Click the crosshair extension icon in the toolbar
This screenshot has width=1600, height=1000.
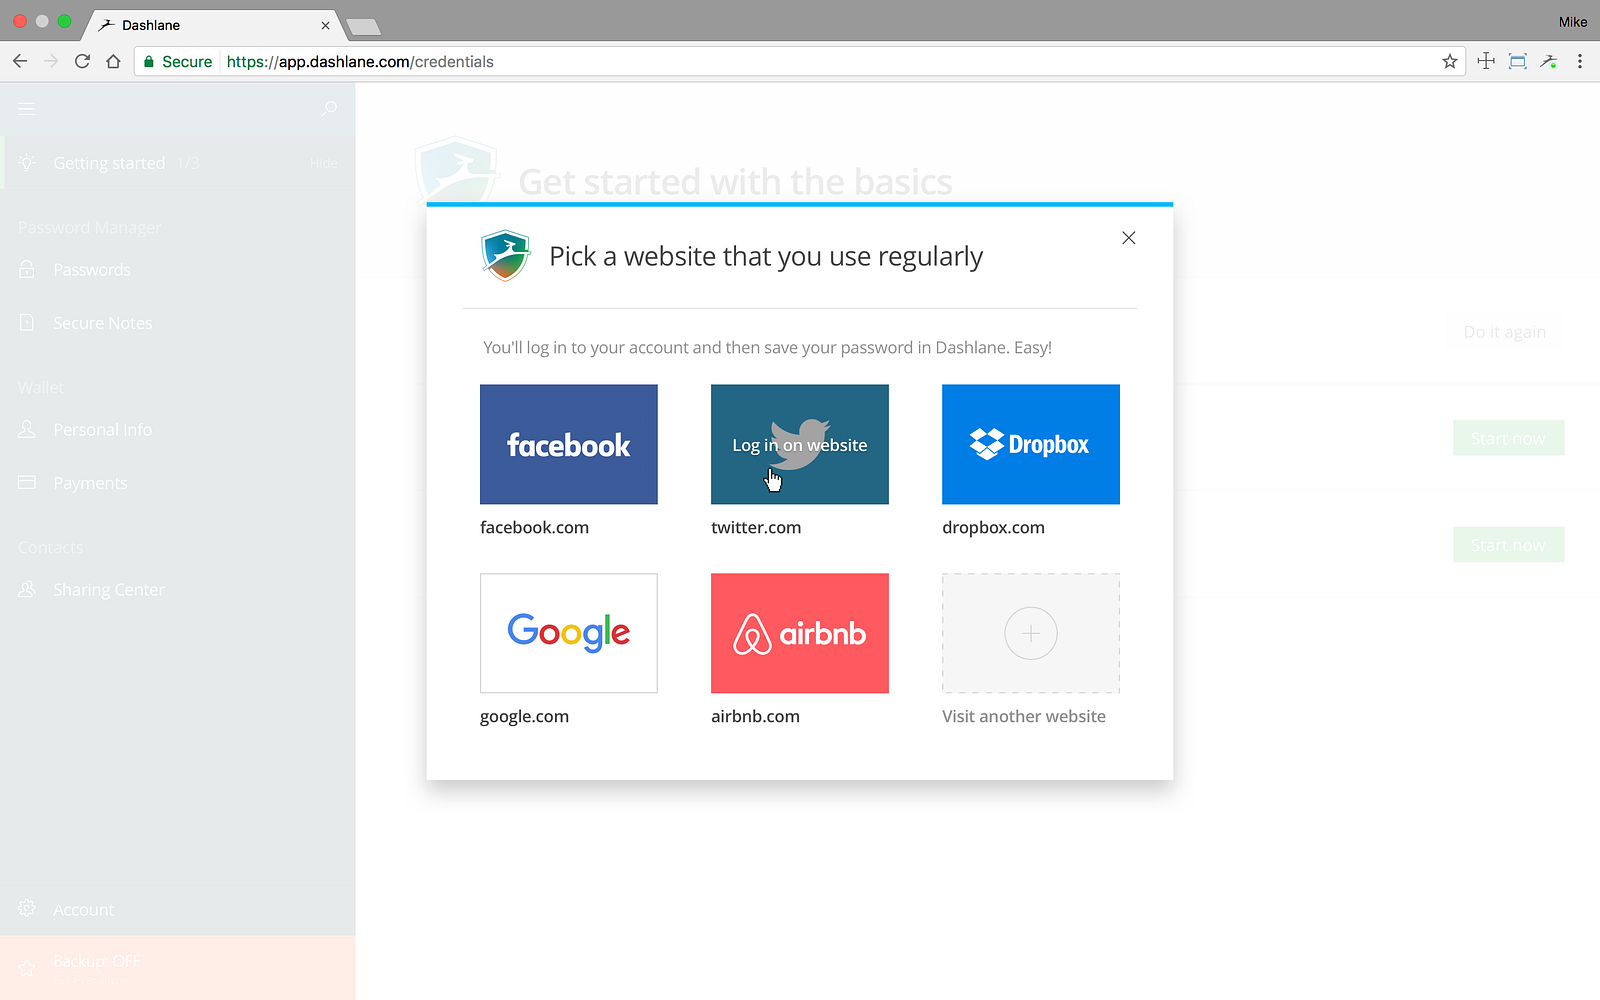pos(1486,61)
